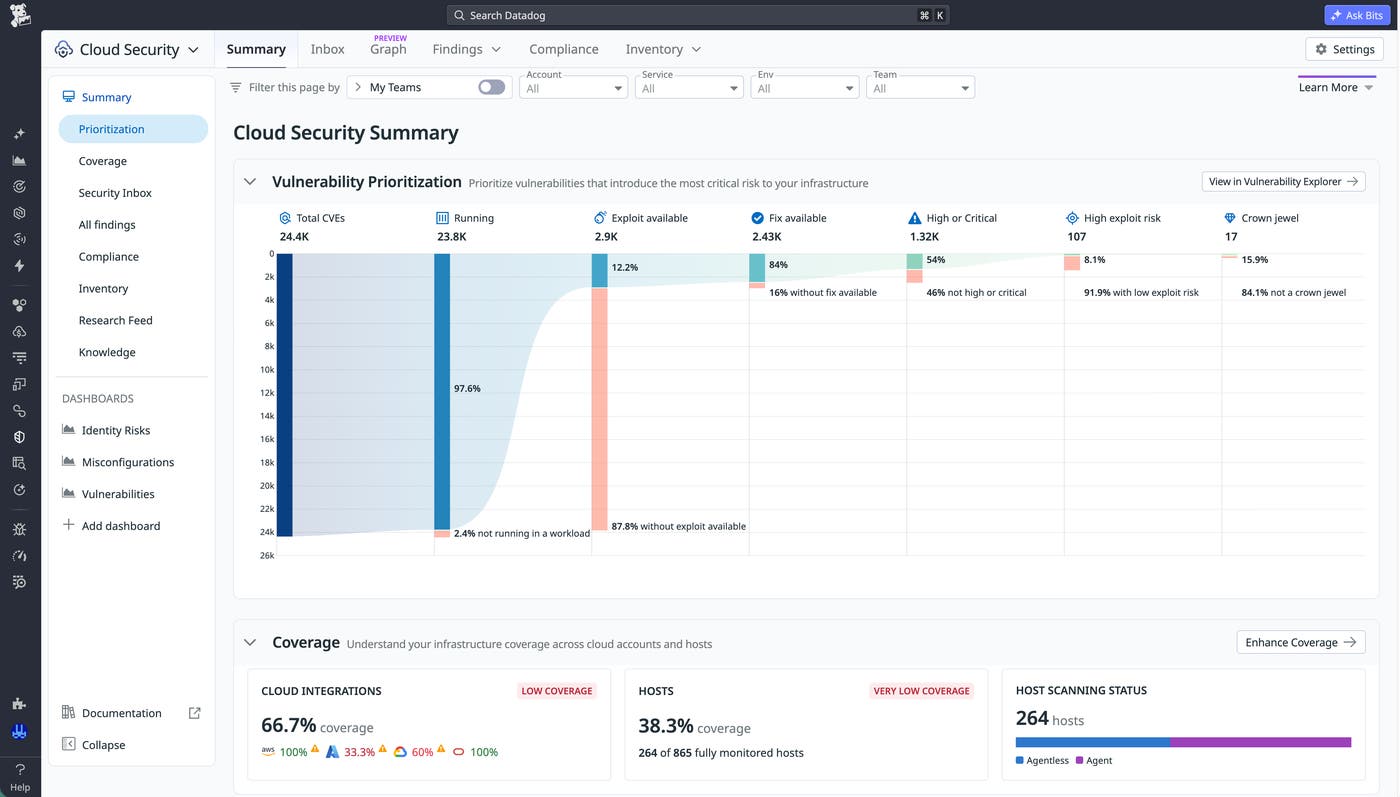This screenshot has height=797, width=1400.
Task: Click the Documentation external link icon
Action: (x=195, y=713)
